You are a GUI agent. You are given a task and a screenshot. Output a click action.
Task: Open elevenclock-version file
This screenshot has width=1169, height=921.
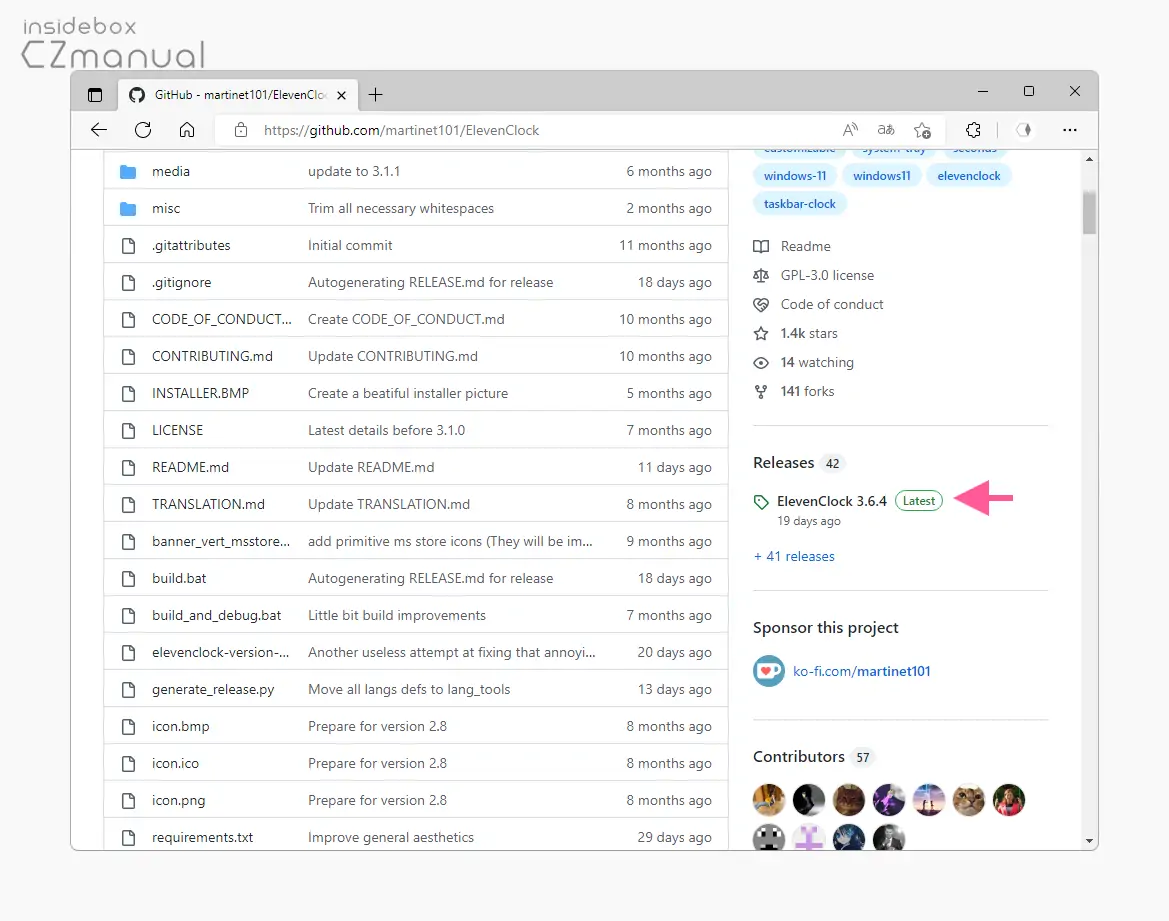221,653
